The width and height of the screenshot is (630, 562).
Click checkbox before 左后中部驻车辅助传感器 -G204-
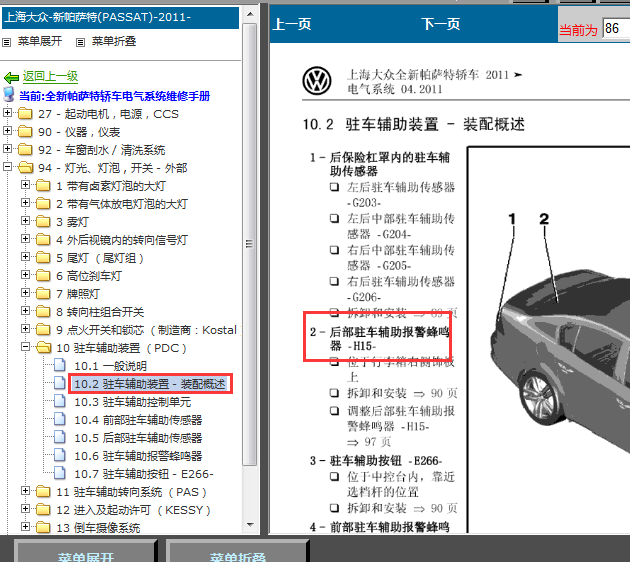click(334, 218)
